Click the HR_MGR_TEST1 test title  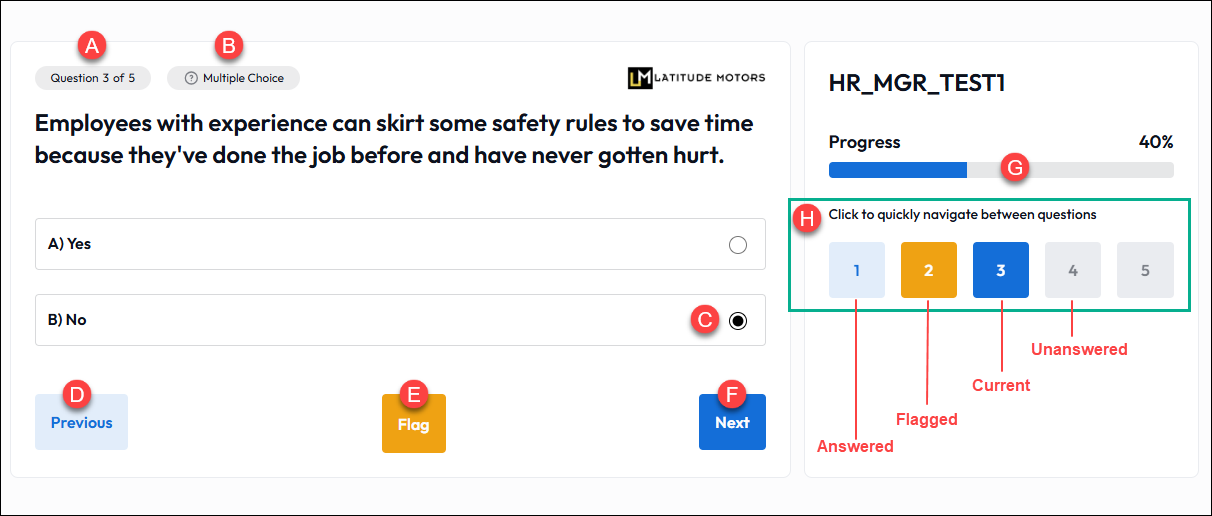(x=916, y=83)
